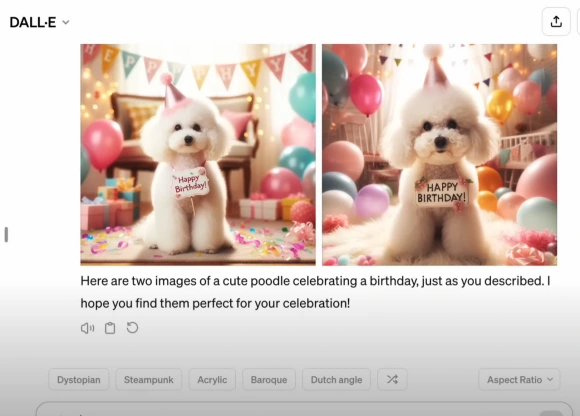Choose the Acrylic style suggestion

click(212, 379)
